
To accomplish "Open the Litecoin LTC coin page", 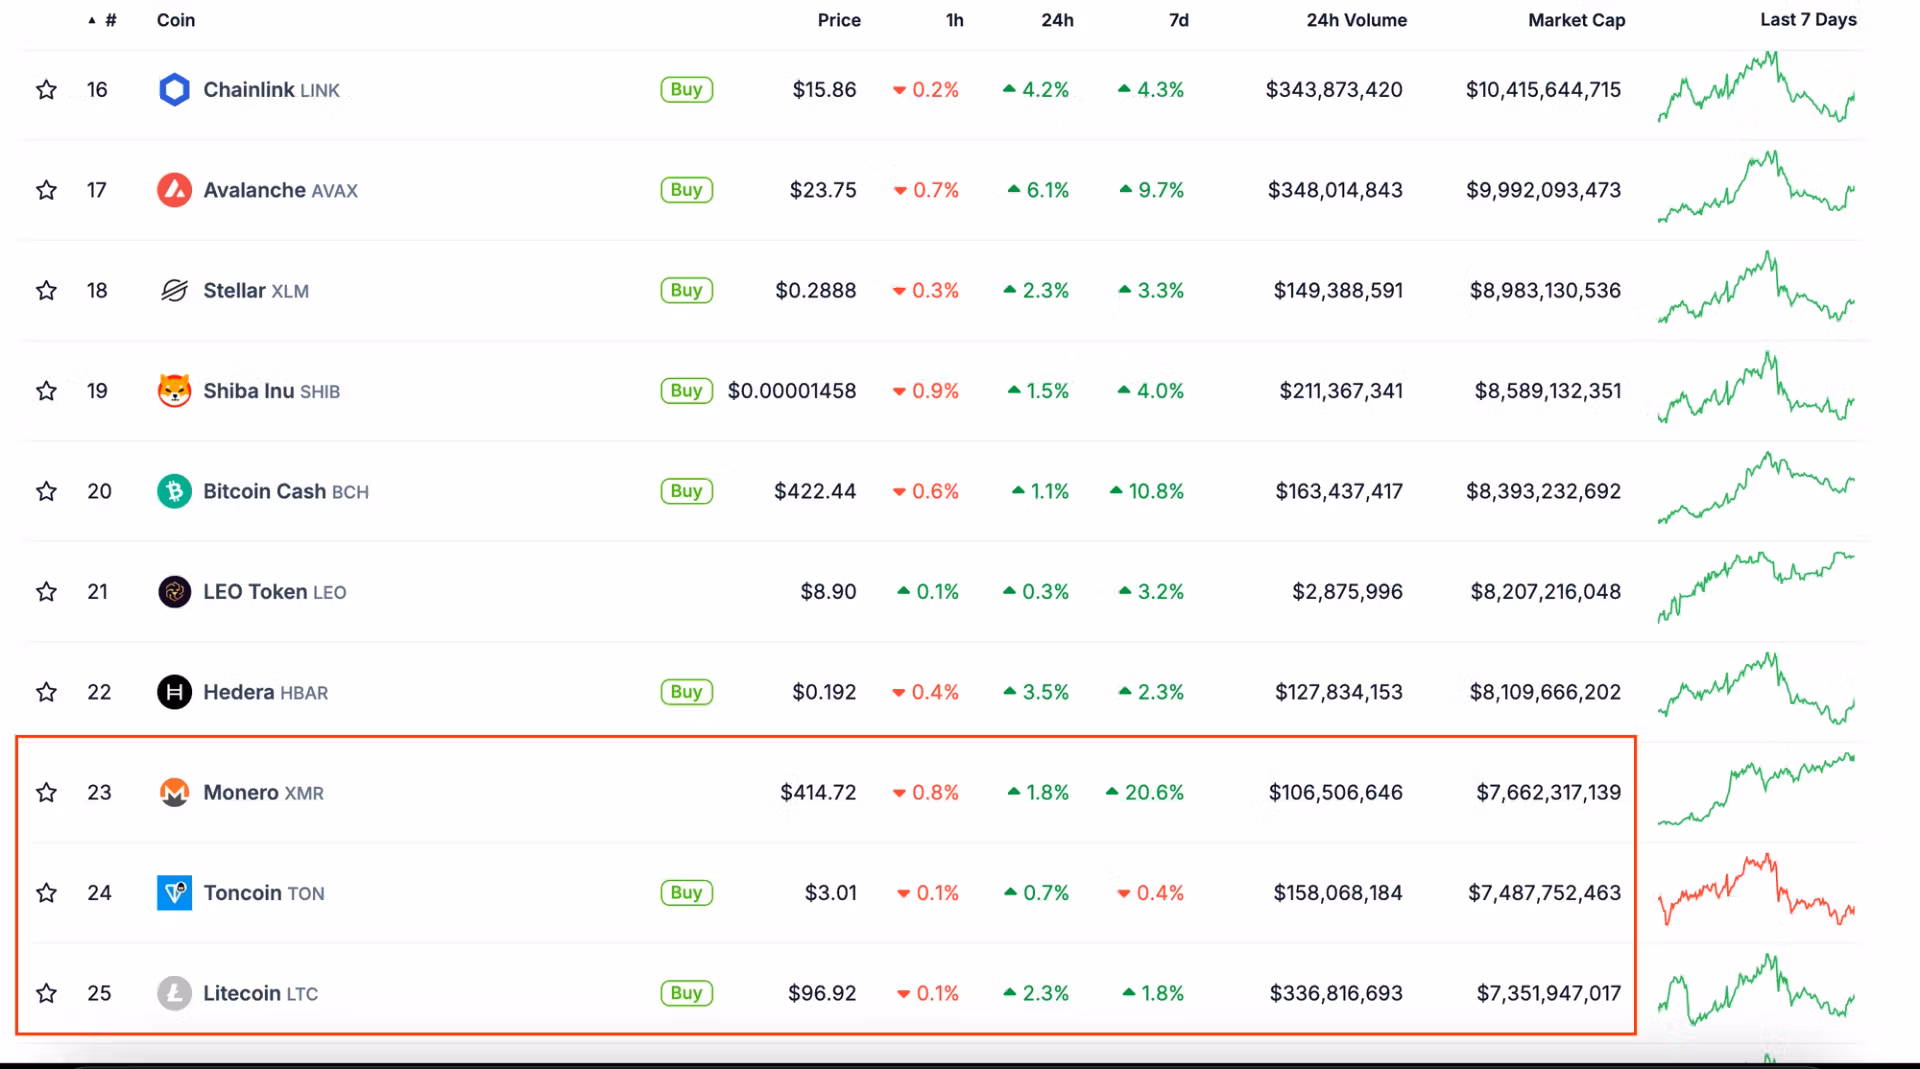I will coord(260,993).
